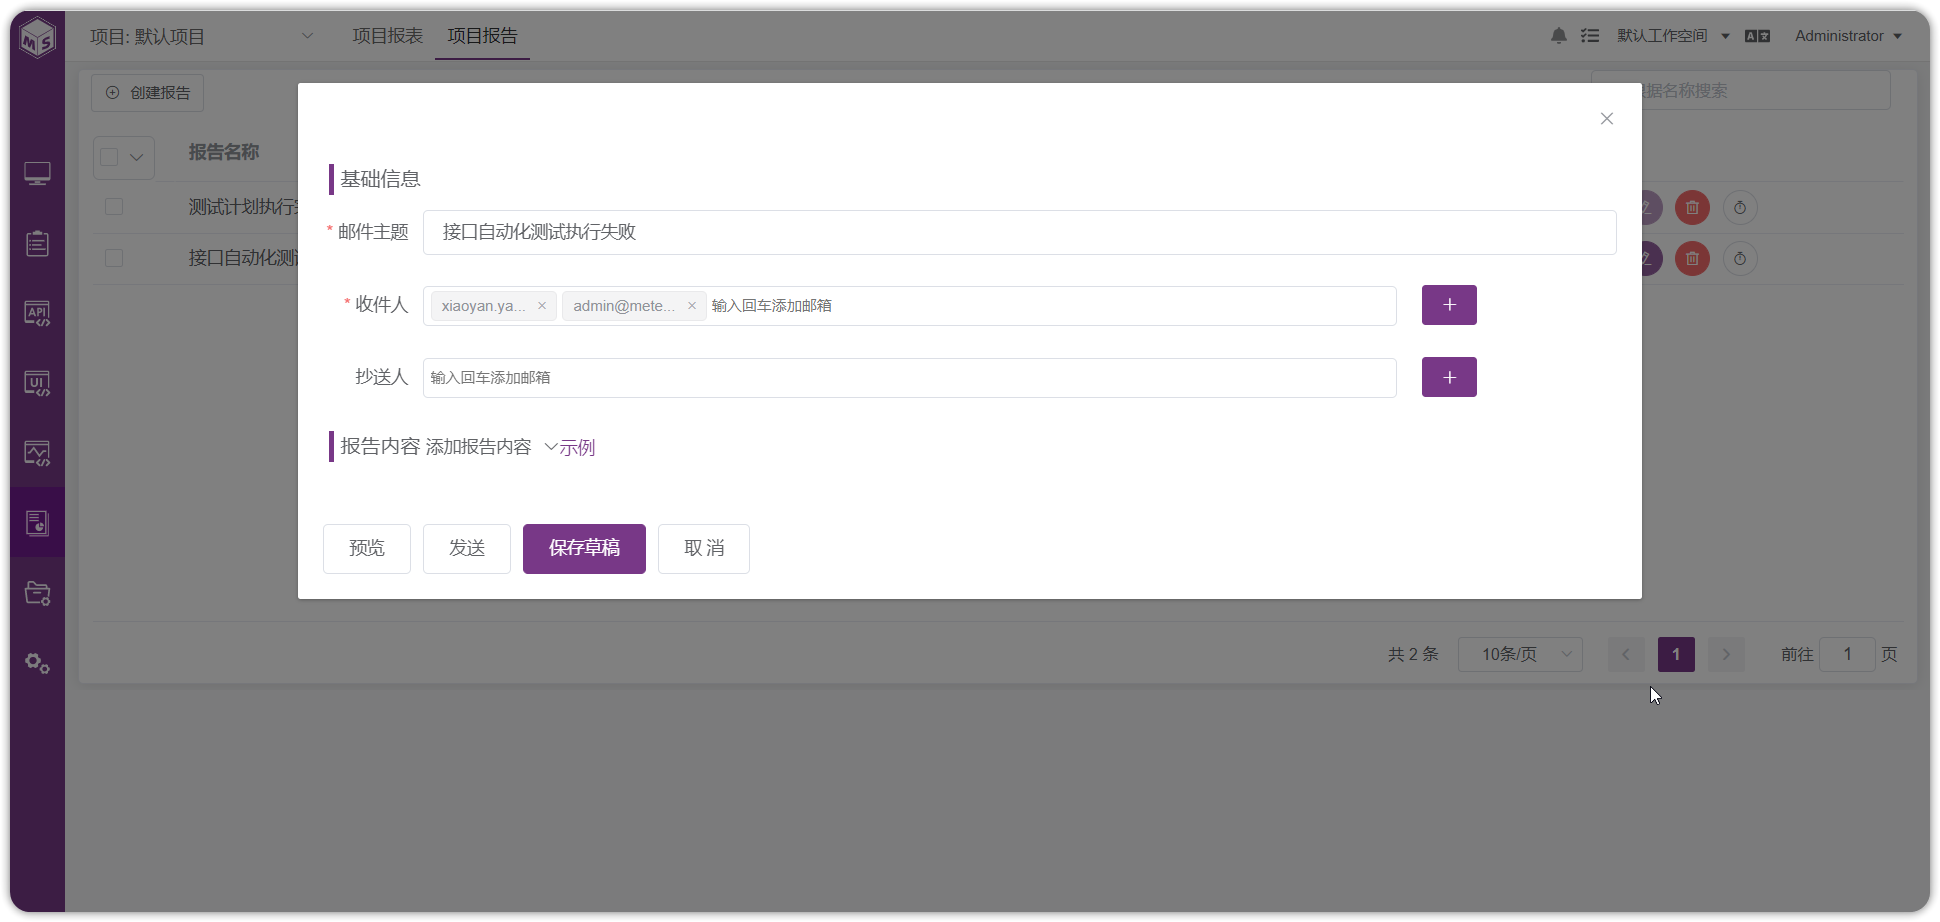Expand the 添加报告内容 dropdown
The height and width of the screenshot is (922, 1940).
click(x=492, y=447)
